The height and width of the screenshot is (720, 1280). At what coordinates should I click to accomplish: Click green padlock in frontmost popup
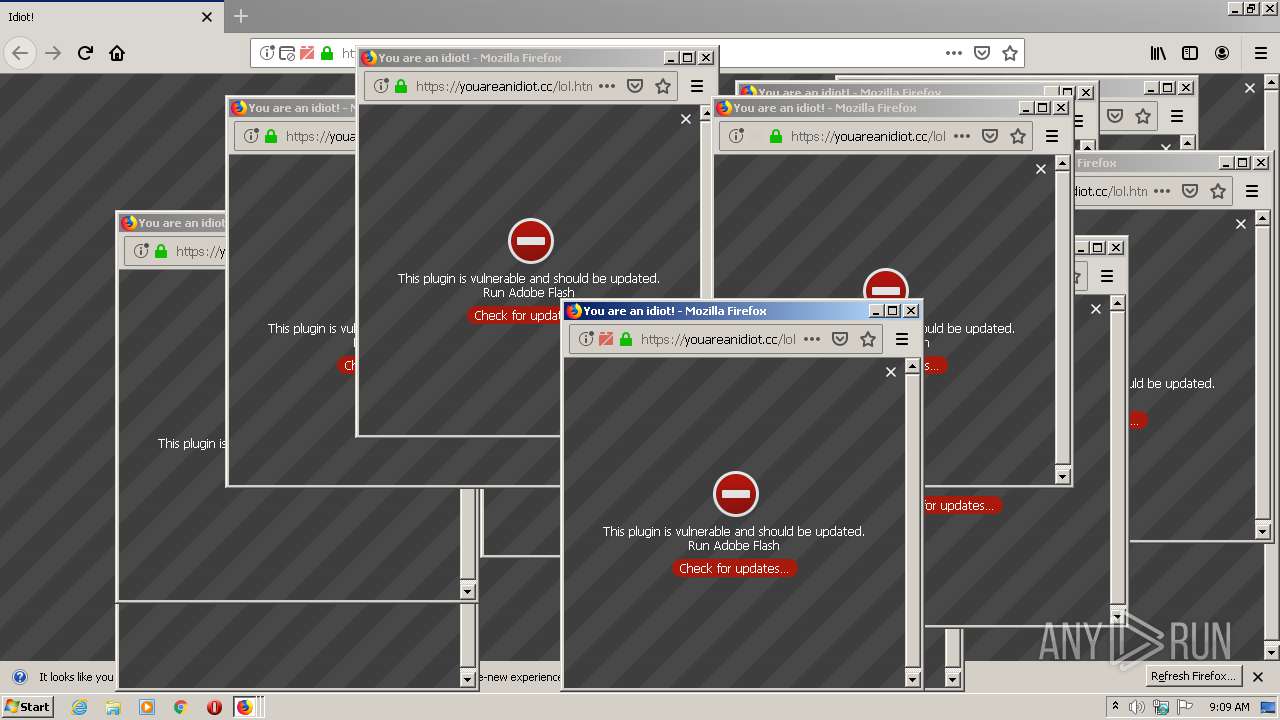coord(626,339)
